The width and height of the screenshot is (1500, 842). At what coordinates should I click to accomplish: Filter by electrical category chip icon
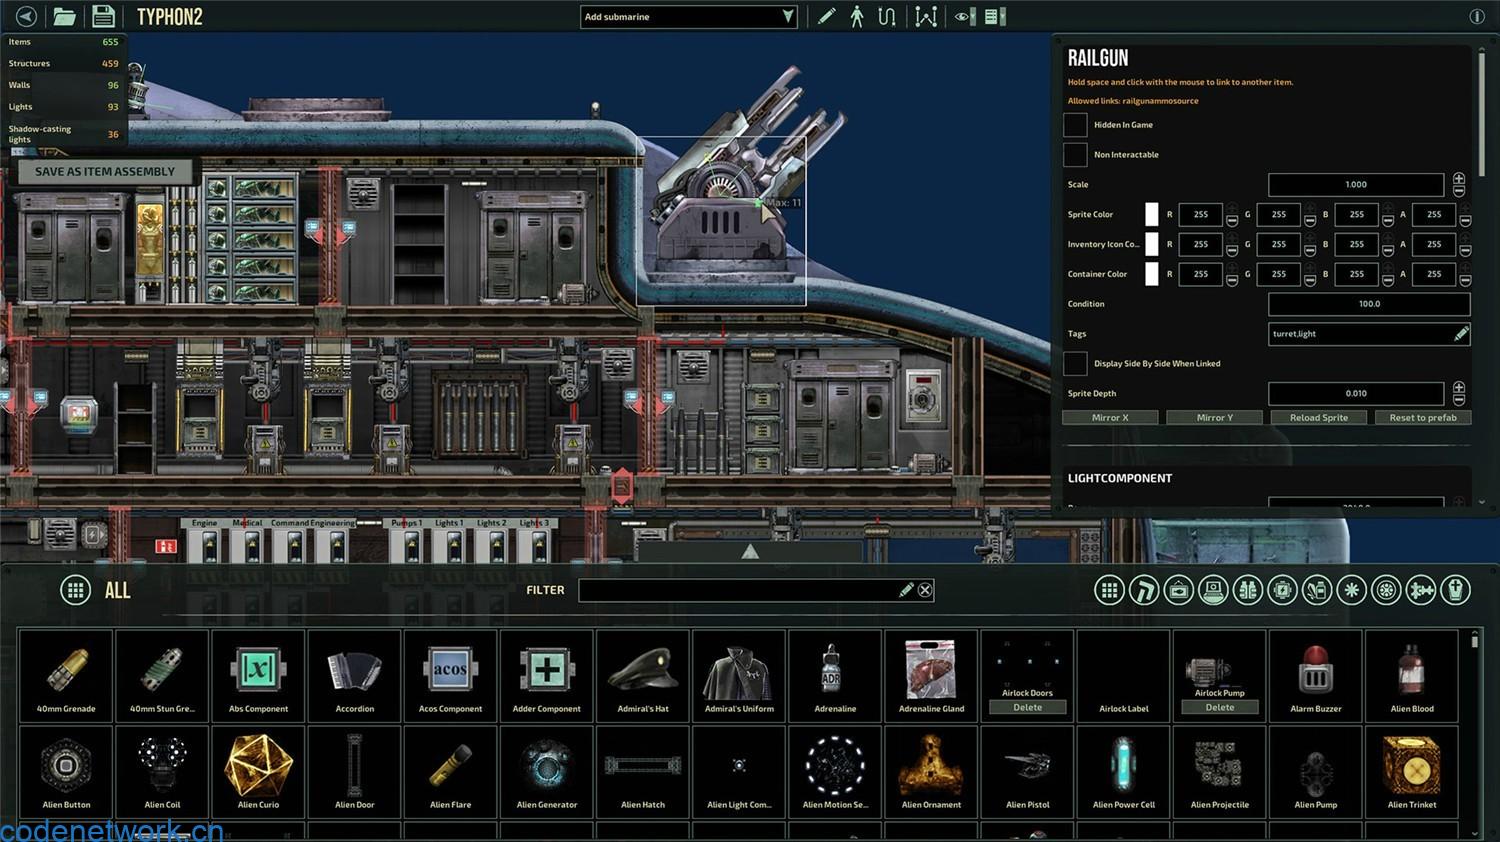[1282, 590]
